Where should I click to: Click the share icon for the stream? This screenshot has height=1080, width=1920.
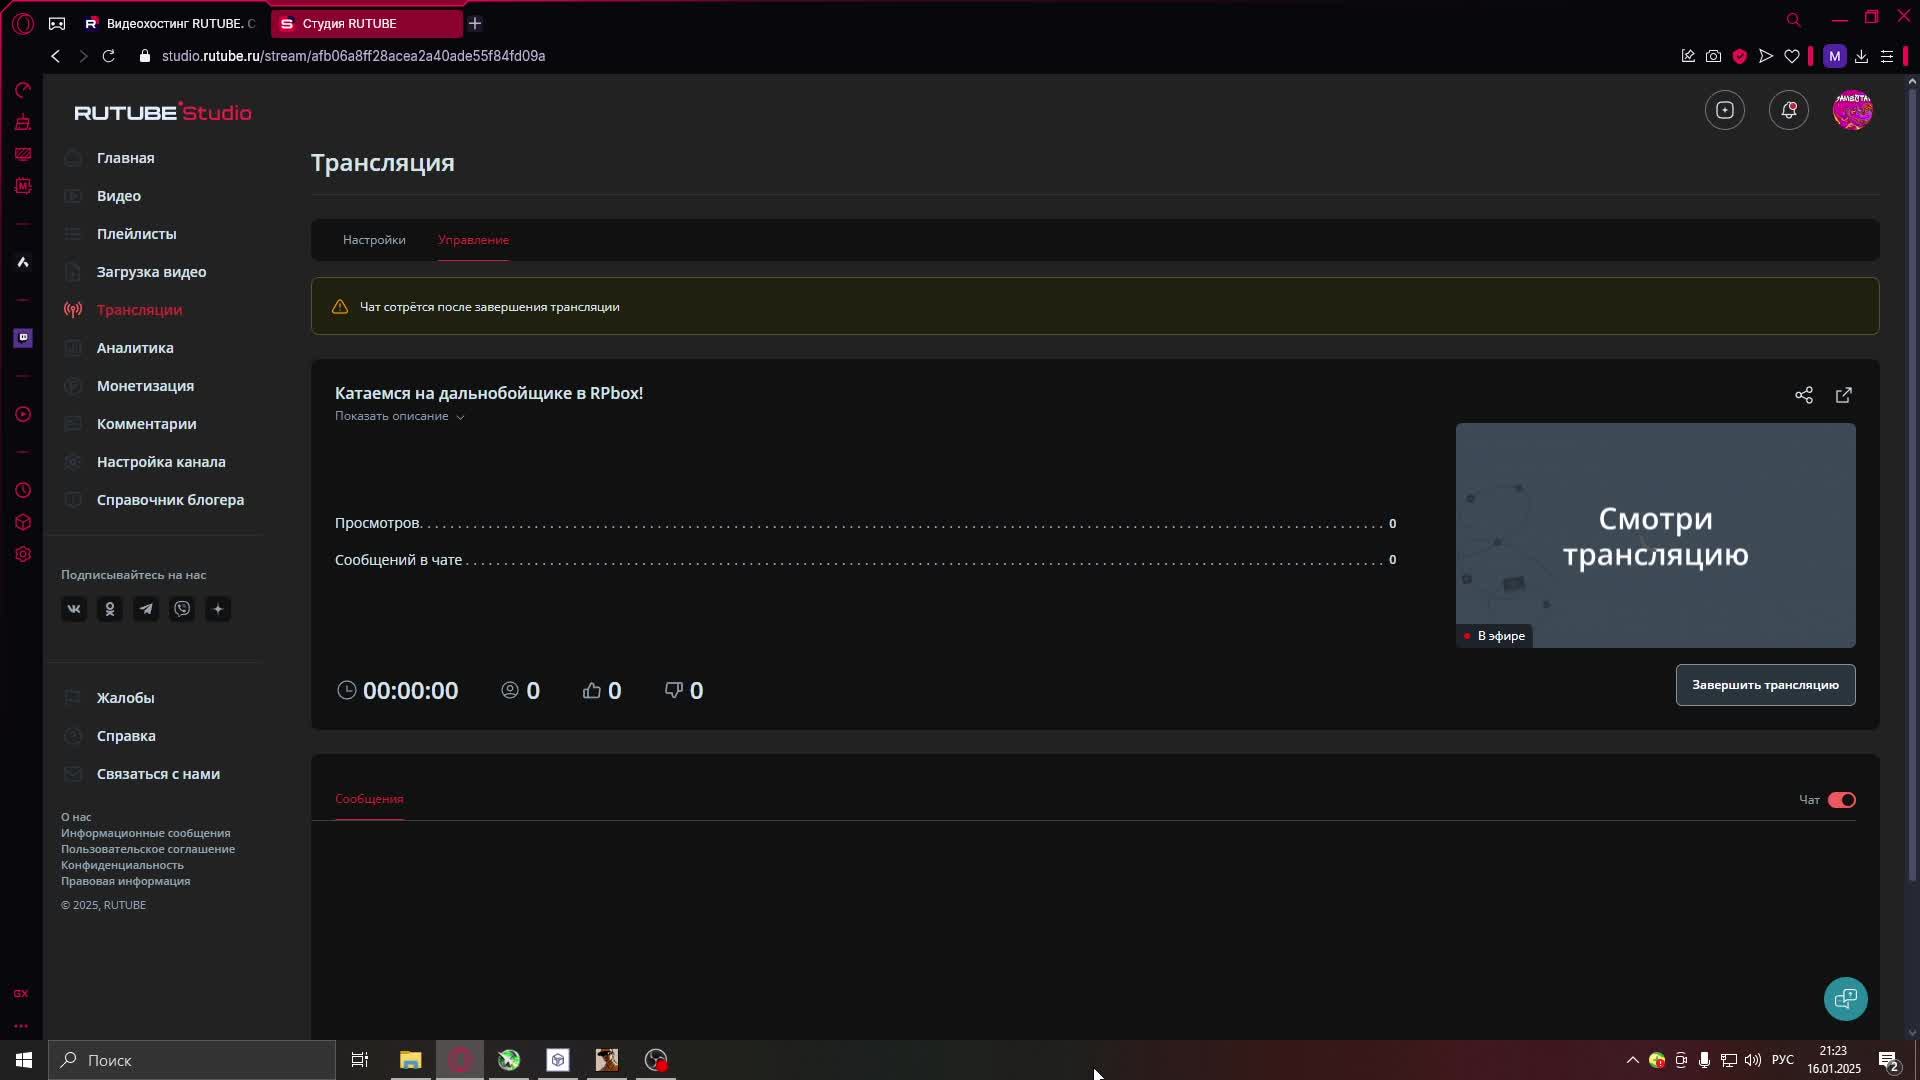[x=1803, y=395]
